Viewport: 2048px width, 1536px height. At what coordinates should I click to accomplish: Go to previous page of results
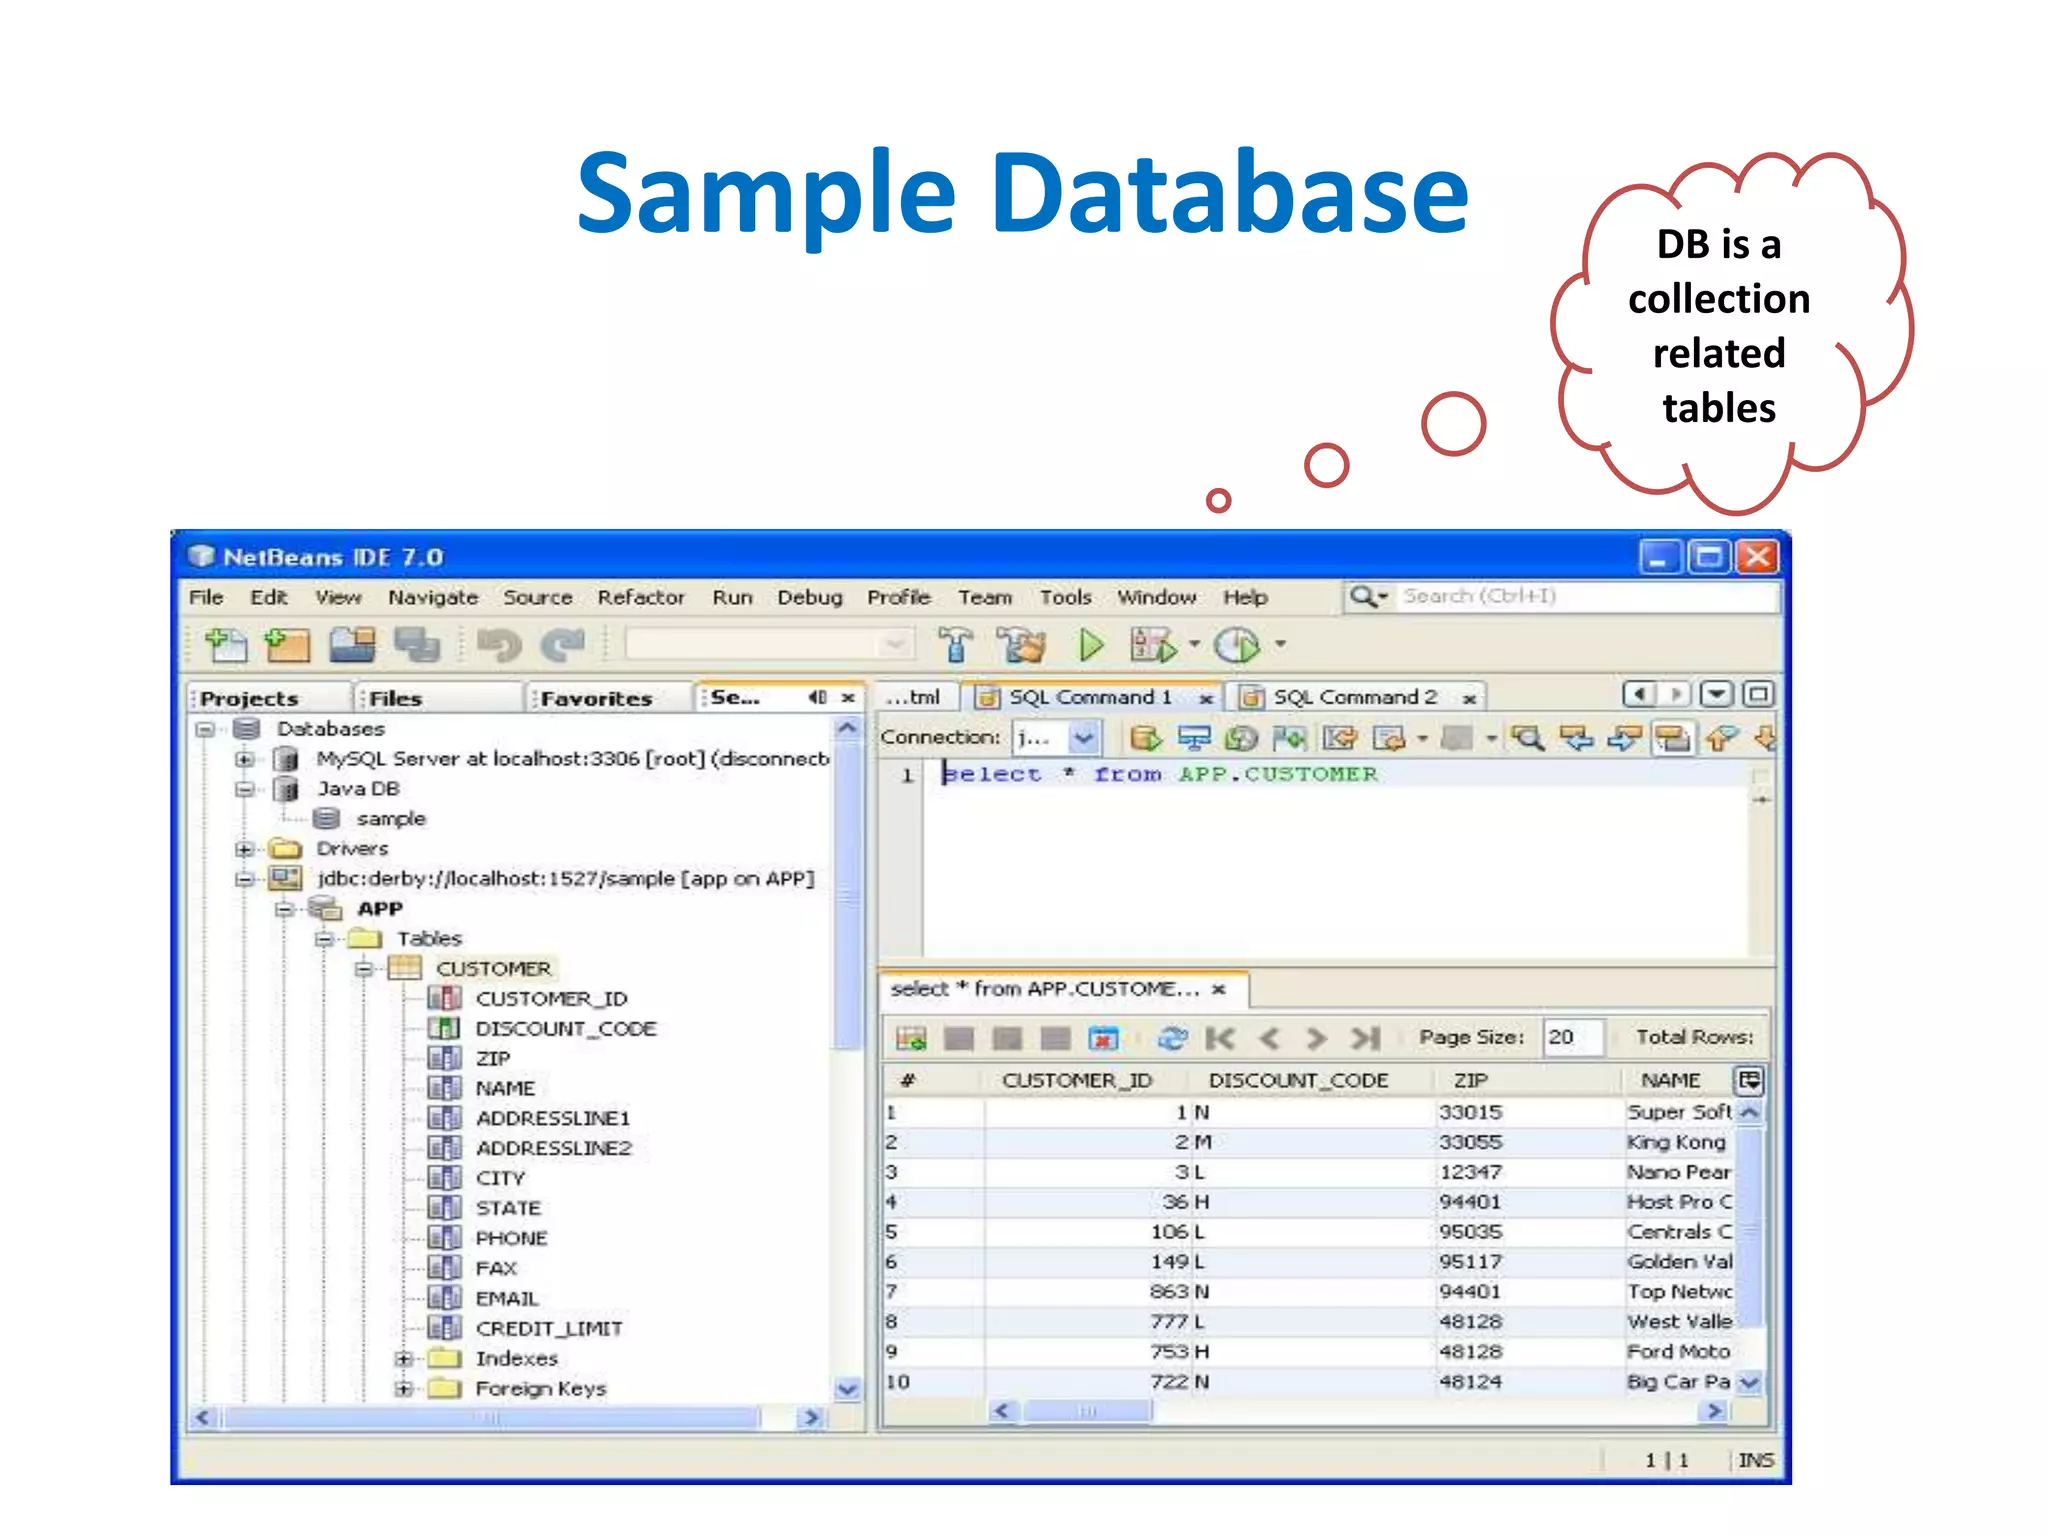[1269, 1038]
